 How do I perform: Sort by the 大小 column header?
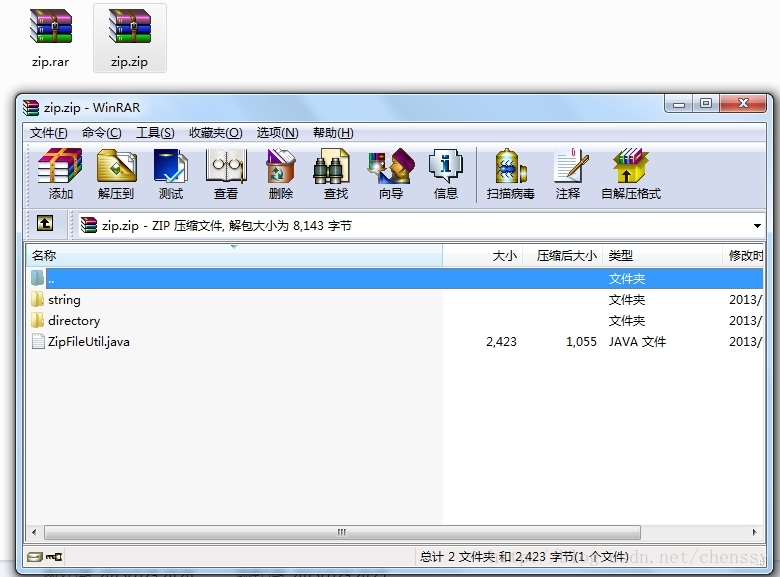483,256
